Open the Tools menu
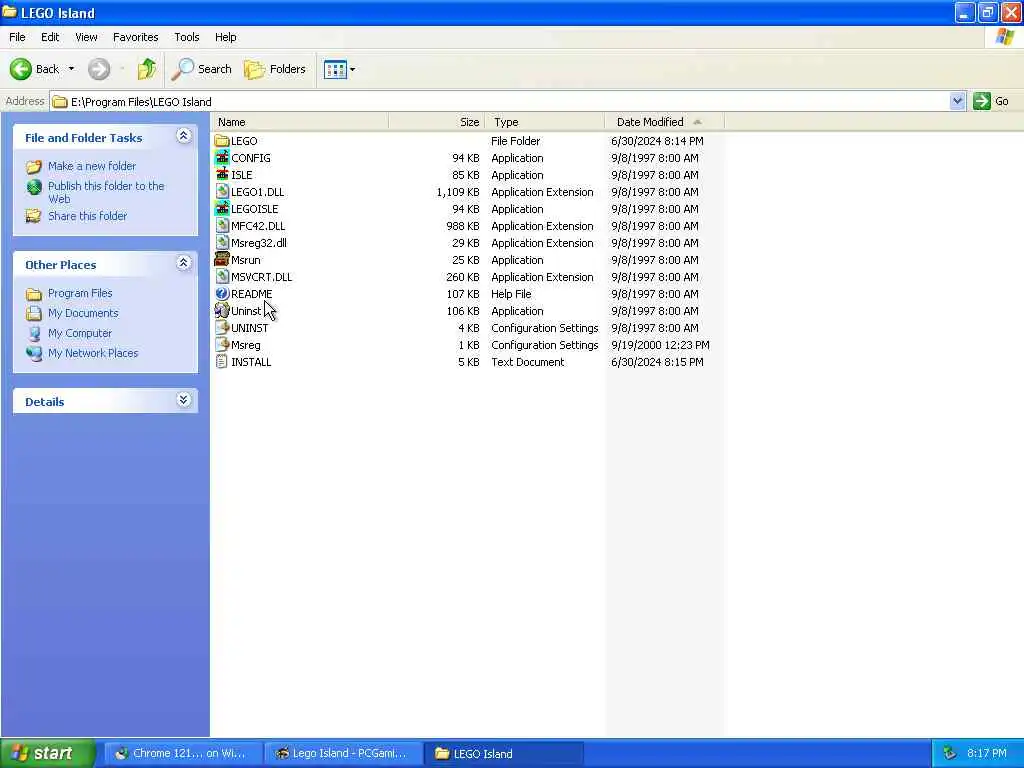Image resolution: width=1024 pixels, height=768 pixels. 187,37
